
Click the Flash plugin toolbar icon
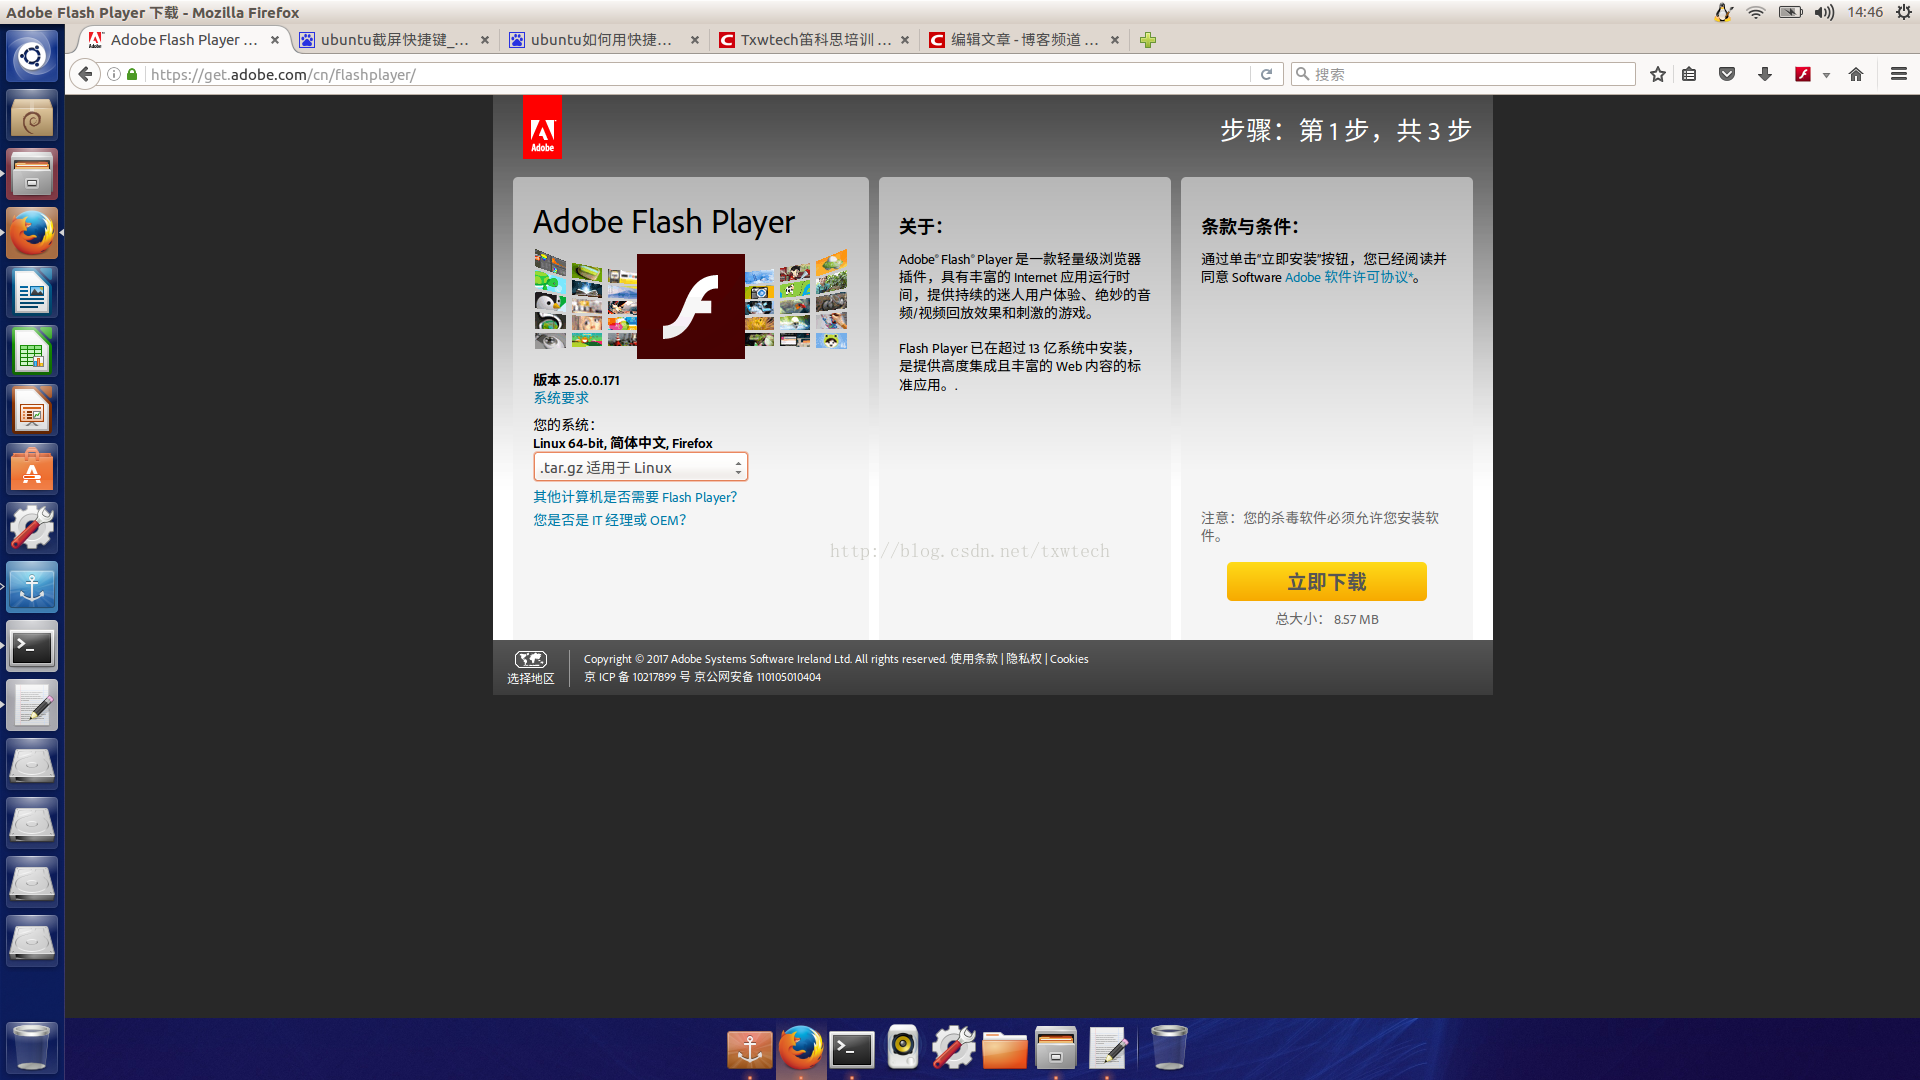point(1803,74)
